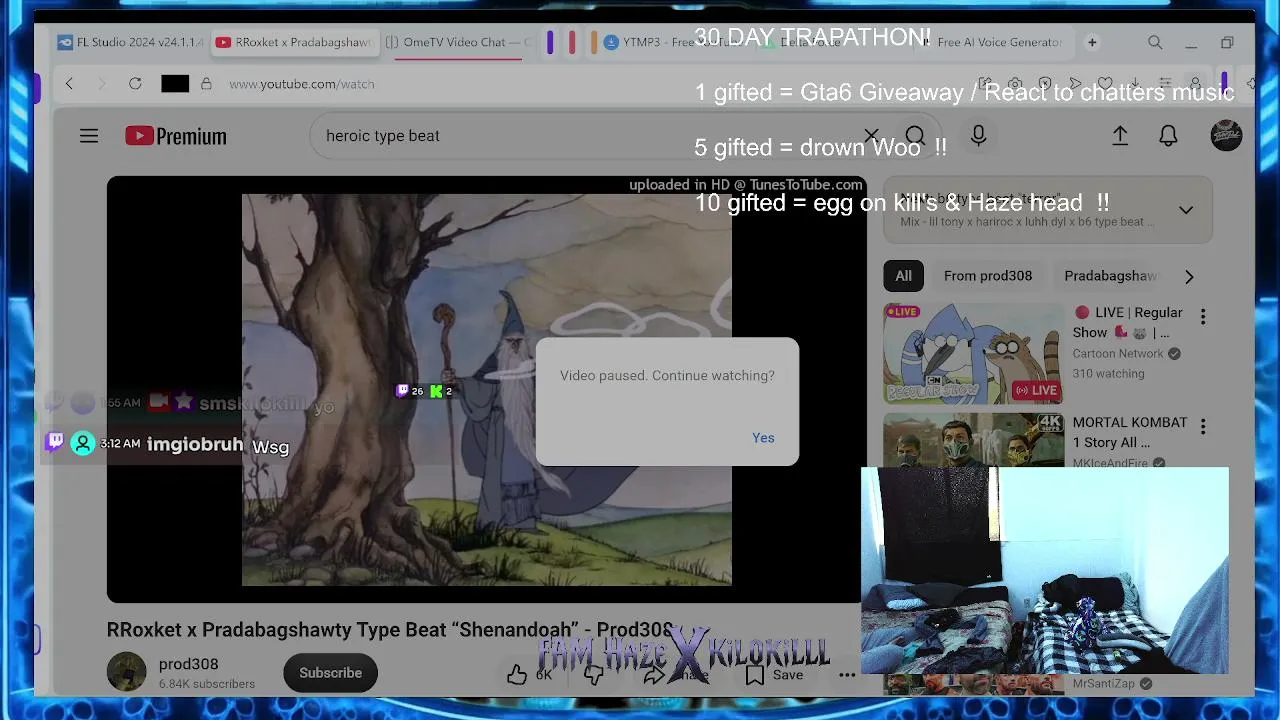Open the "LIVE | Regular Show" video title
The height and width of the screenshot is (720, 1280).
pyautogui.click(x=1128, y=323)
